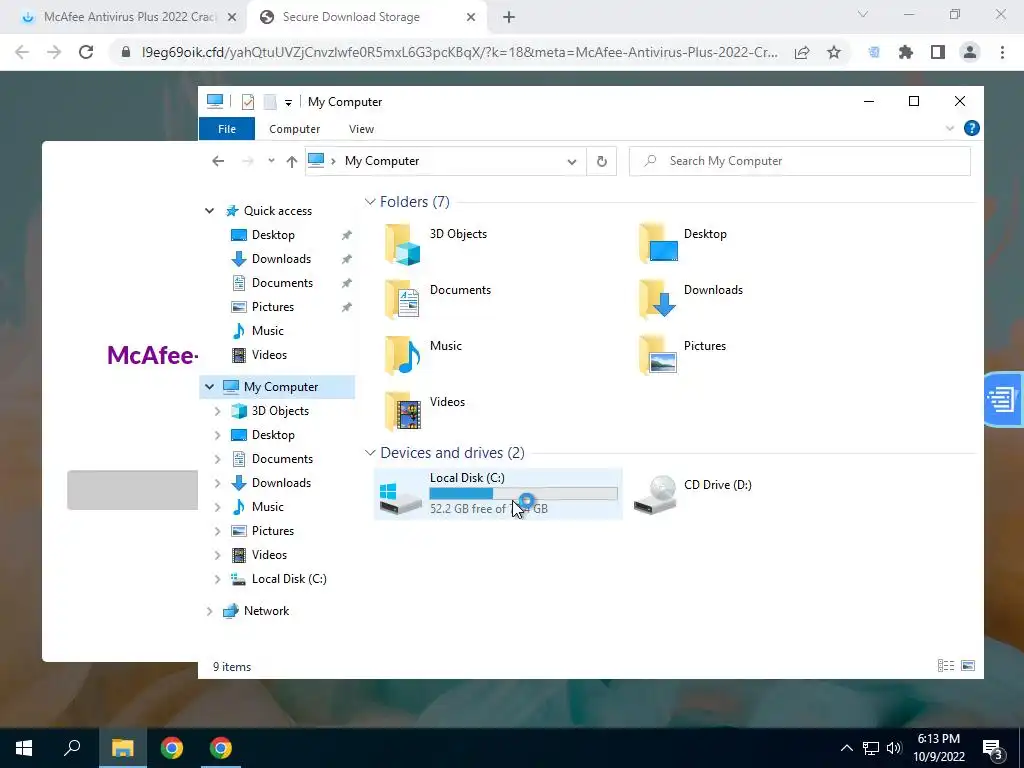Open Customize Quick Access Toolbar dropdown
1024x768 pixels.
(288, 103)
